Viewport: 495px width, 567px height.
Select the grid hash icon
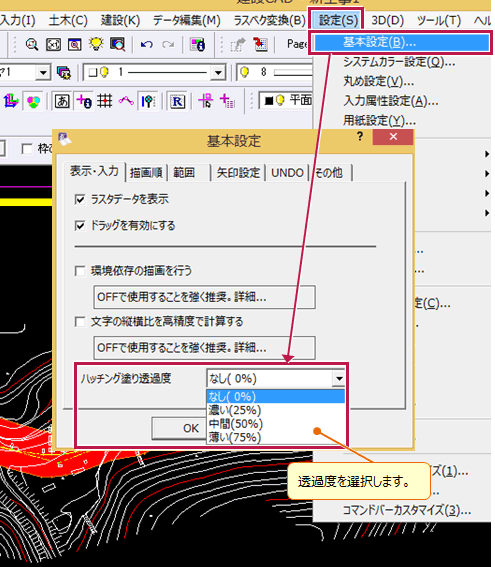104,101
